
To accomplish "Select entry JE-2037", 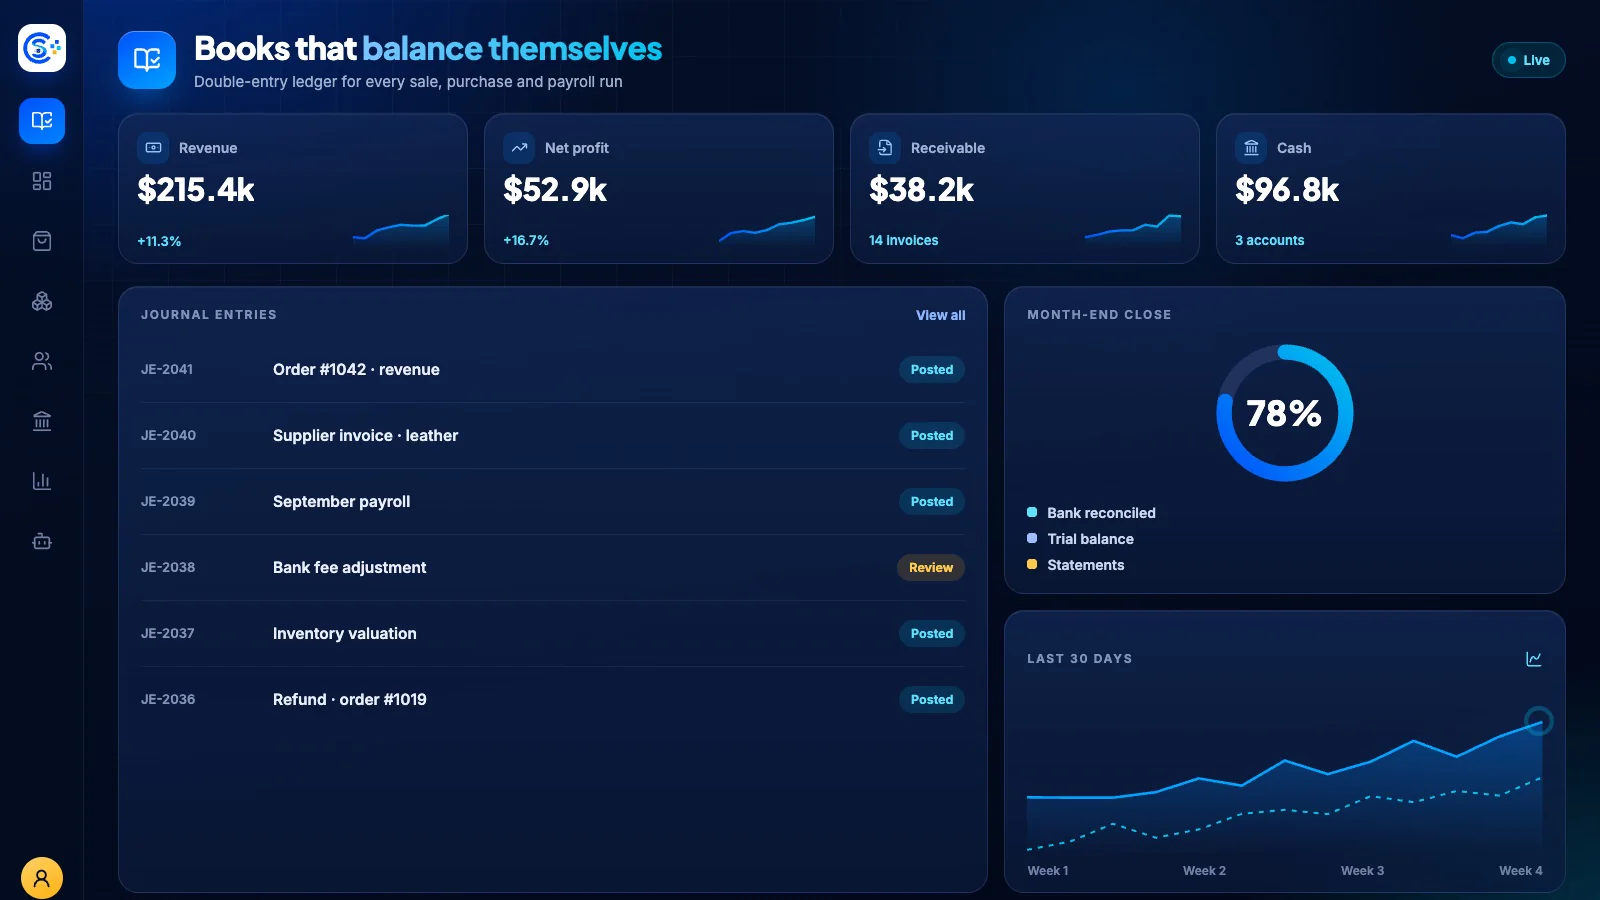I will click(x=168, y=633).
